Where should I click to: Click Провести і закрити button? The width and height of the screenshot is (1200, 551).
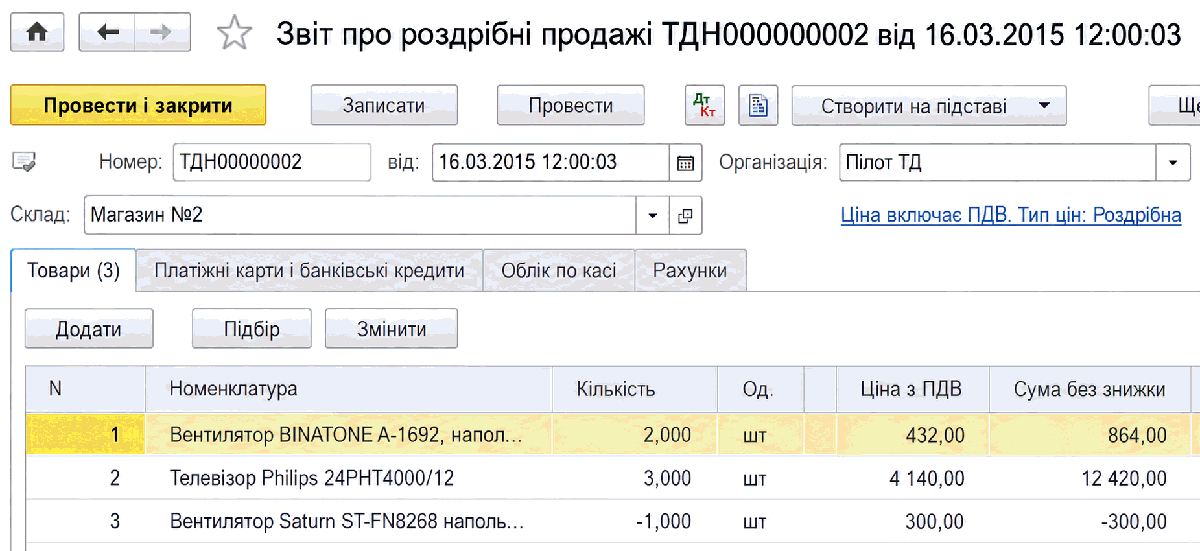(x=138, y=105)
